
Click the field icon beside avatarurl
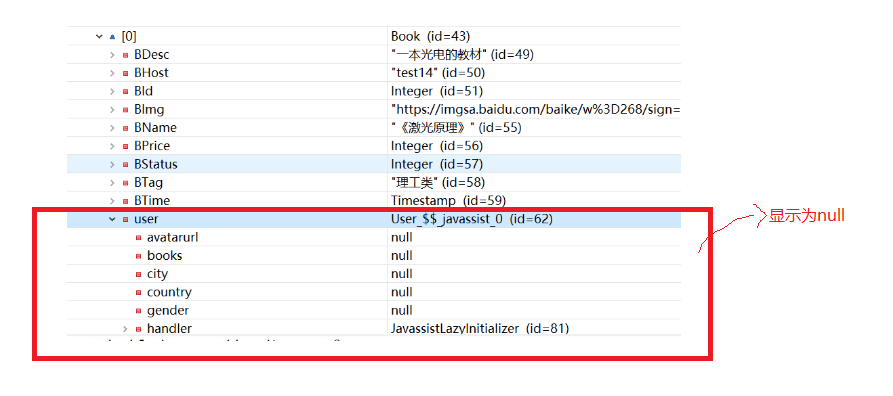138,238
